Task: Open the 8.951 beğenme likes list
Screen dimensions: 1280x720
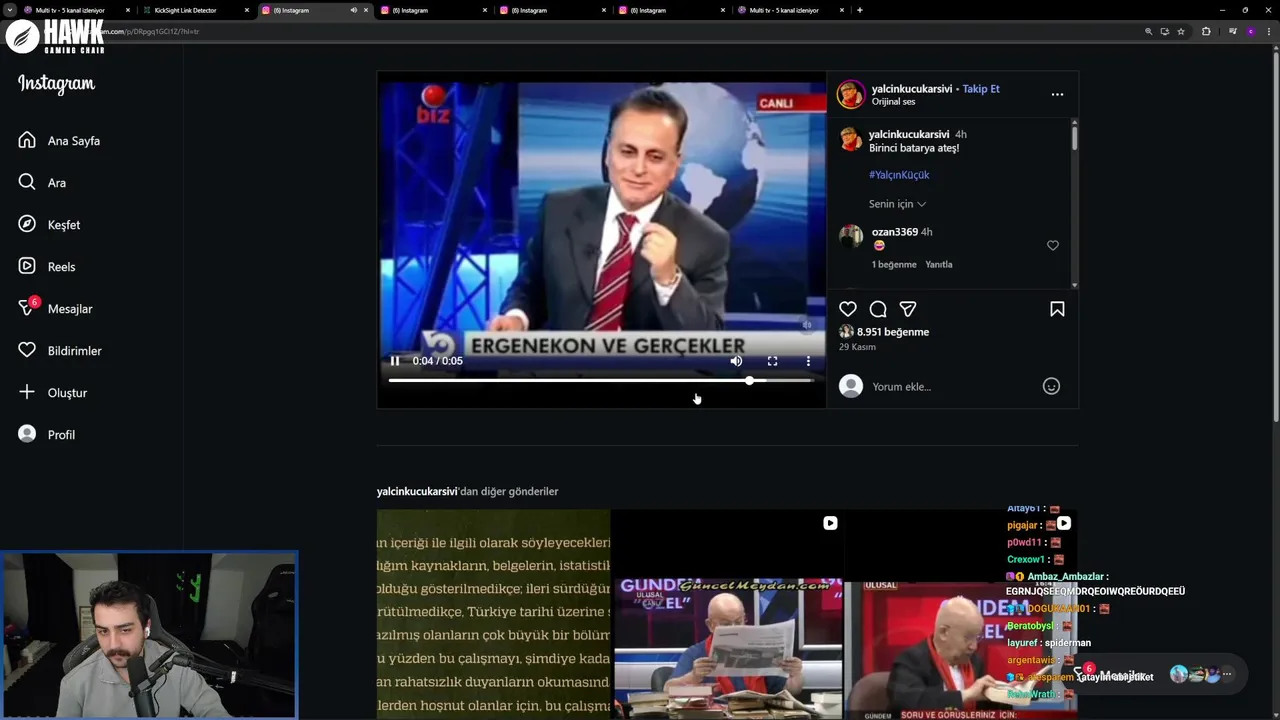Action: click(x=893, y=332)
